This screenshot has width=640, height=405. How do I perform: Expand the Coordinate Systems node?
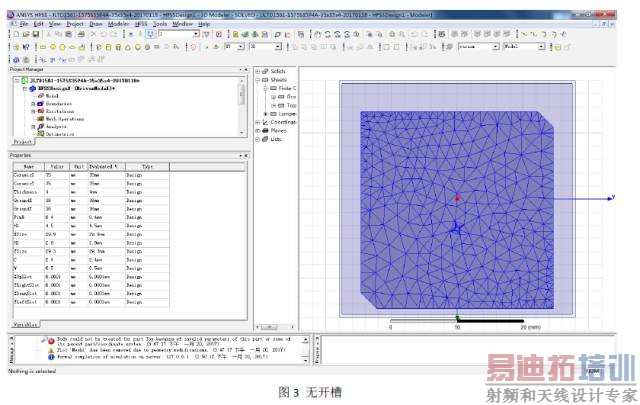click(x=258, y=122)
